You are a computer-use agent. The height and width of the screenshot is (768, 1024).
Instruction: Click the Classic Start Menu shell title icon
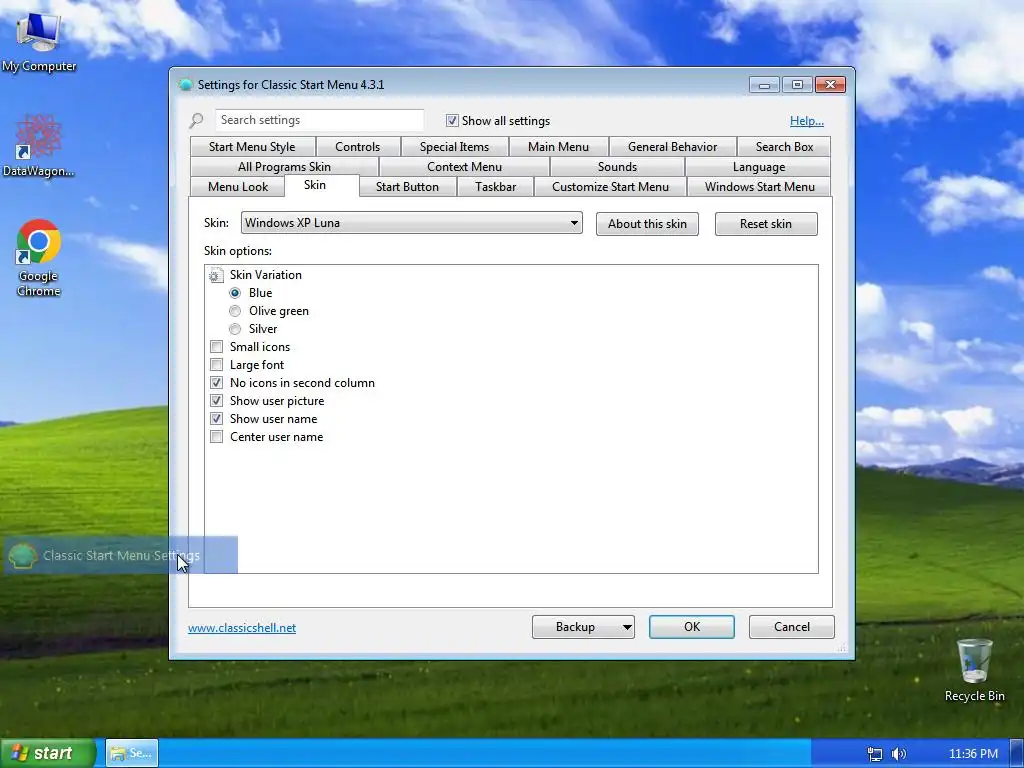185,85
